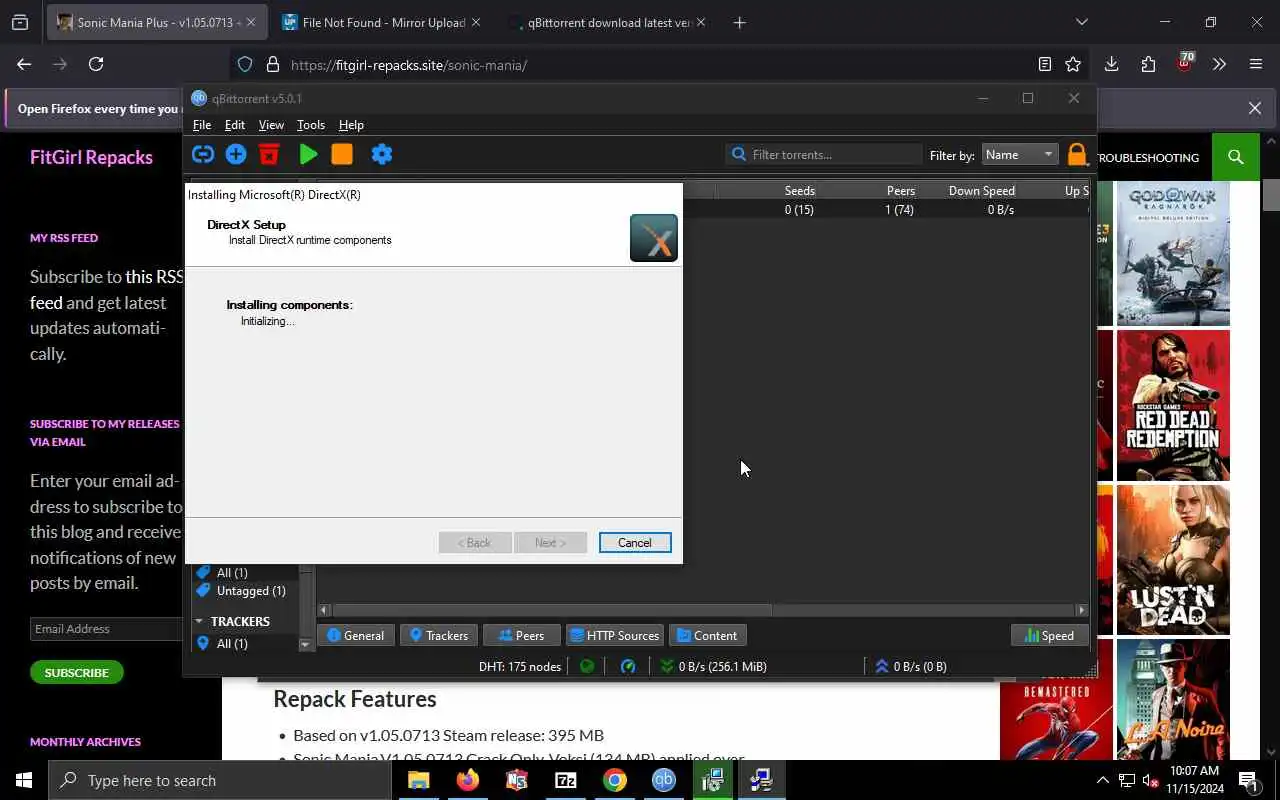Click the yellow lock icon in qBittorrent
Viewport: 1280px width, 800px height.
click(x=1076, y=154)
